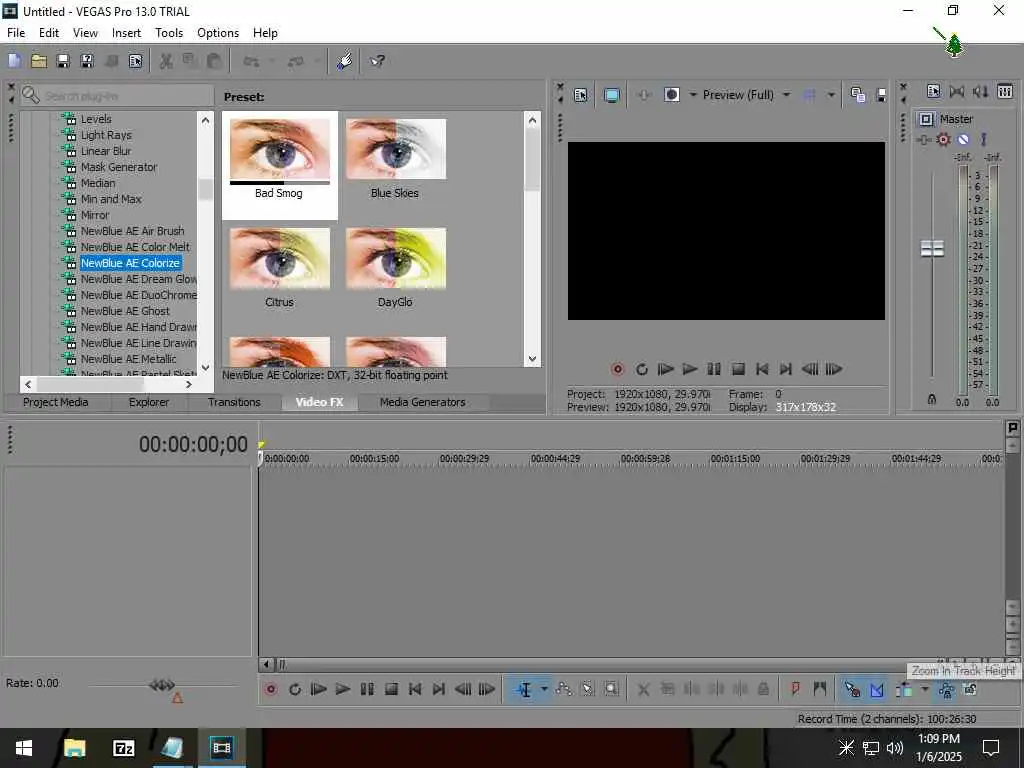
Task: Open the Overlays grid dropdown arrow
Action: click(831, 95)
